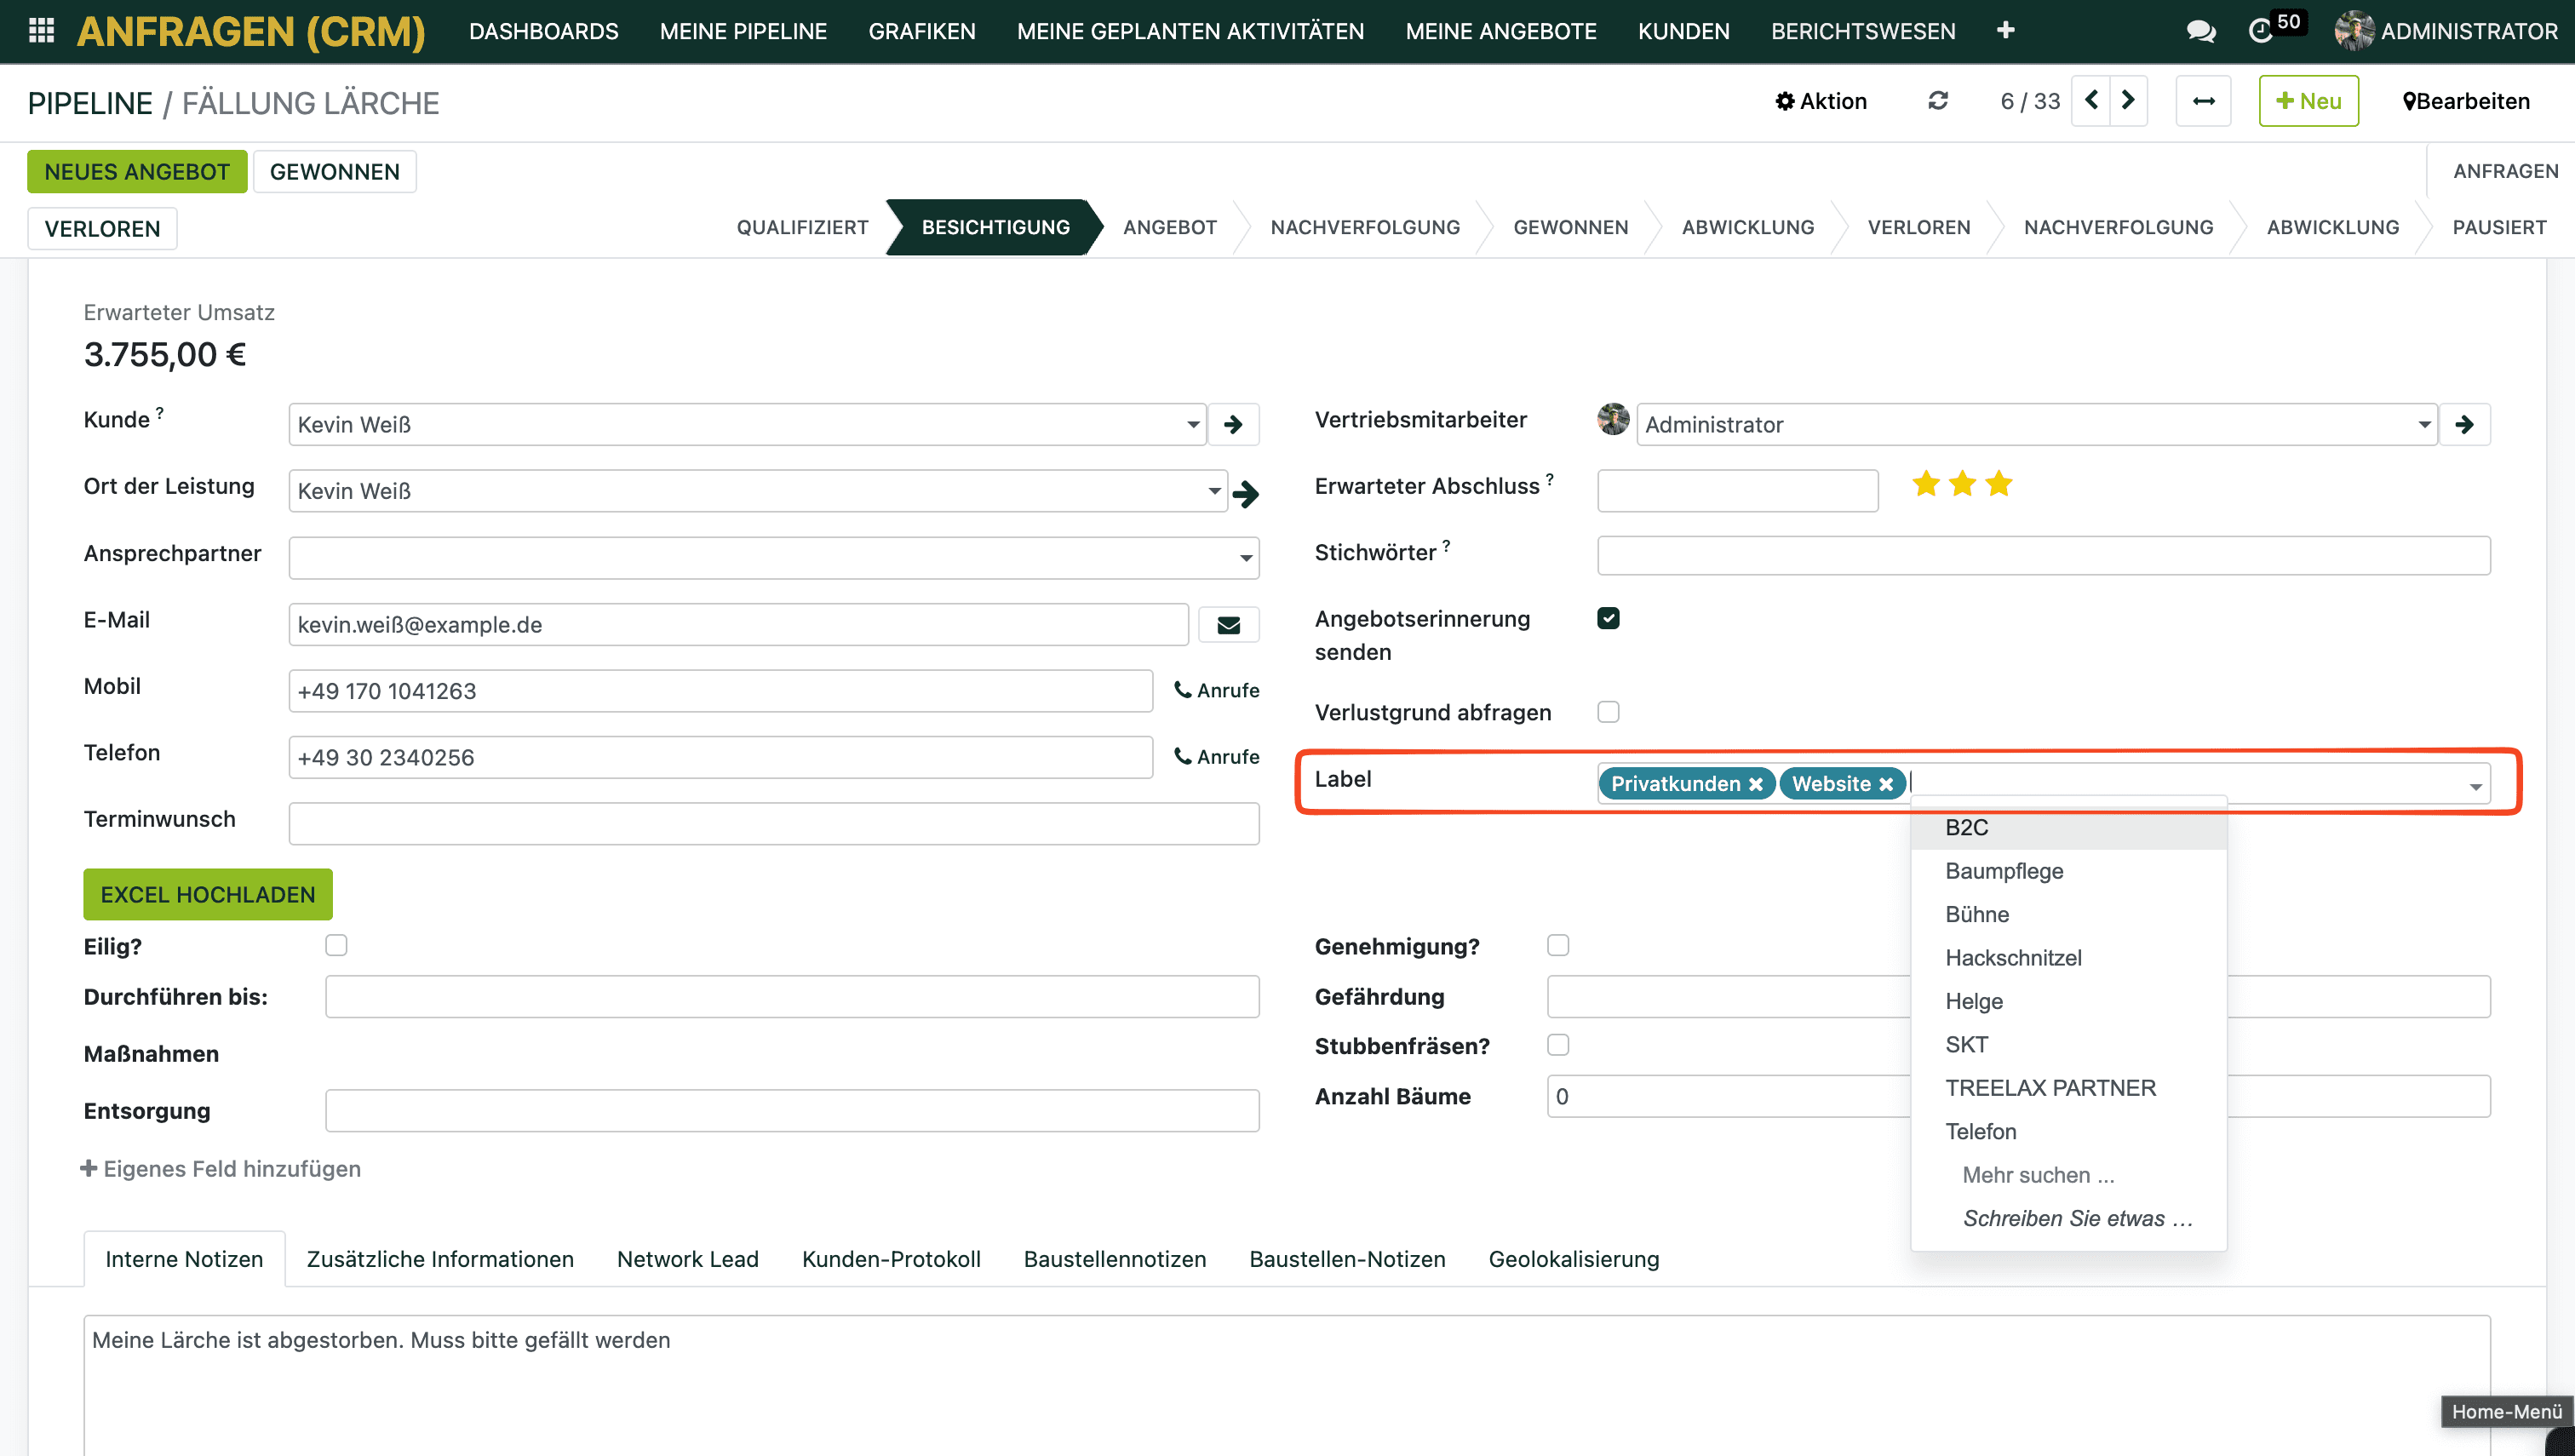Open the conversations chat icon
The height and width of the screenshot is (1456, 2575).
pos(2200,31)
